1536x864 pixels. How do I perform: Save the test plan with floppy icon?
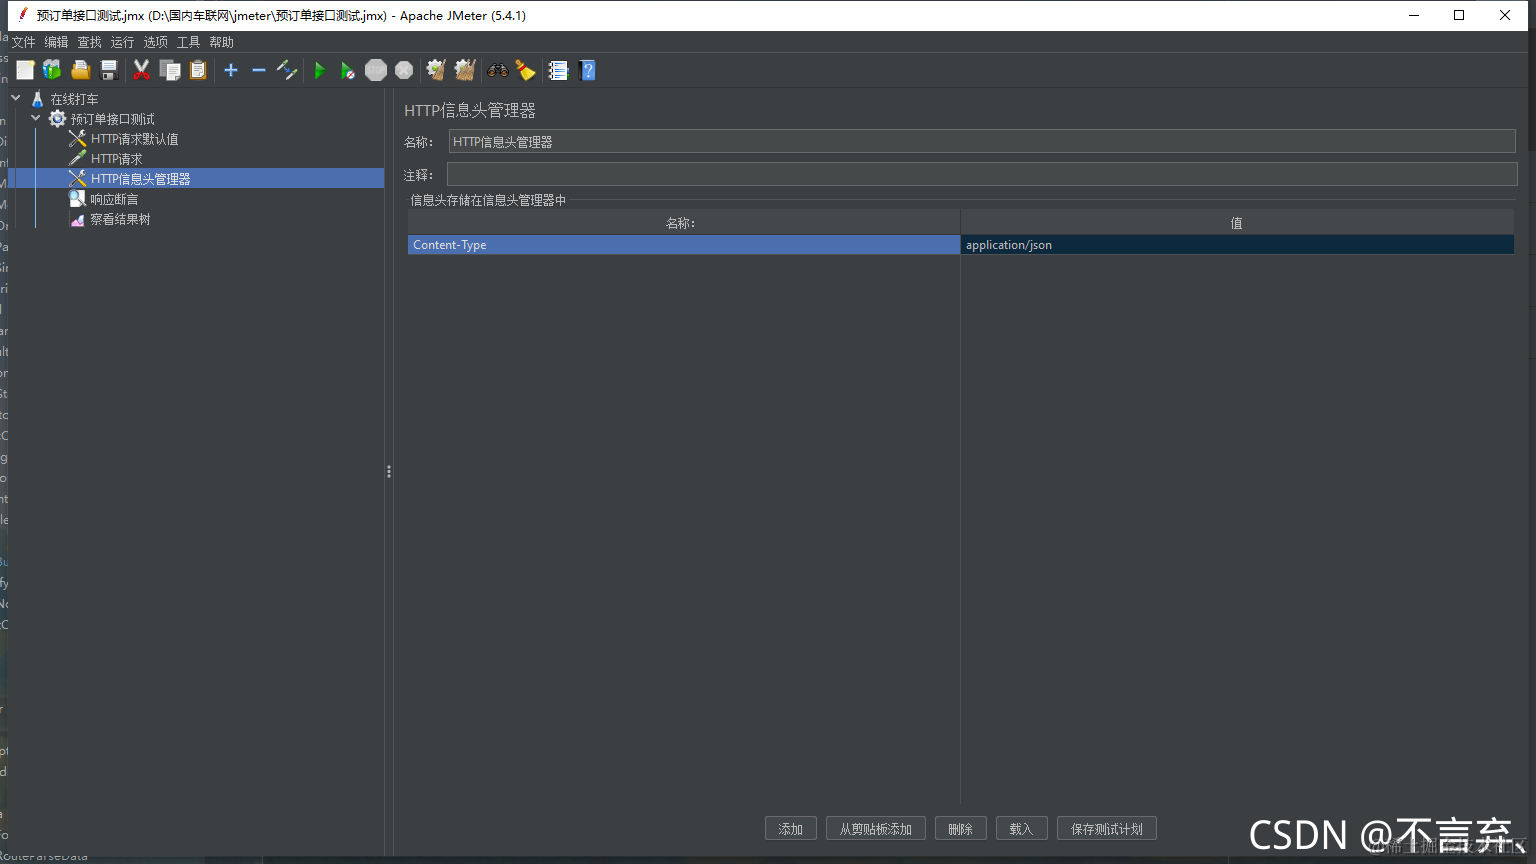pyautogui.click(x=110, y=70)
